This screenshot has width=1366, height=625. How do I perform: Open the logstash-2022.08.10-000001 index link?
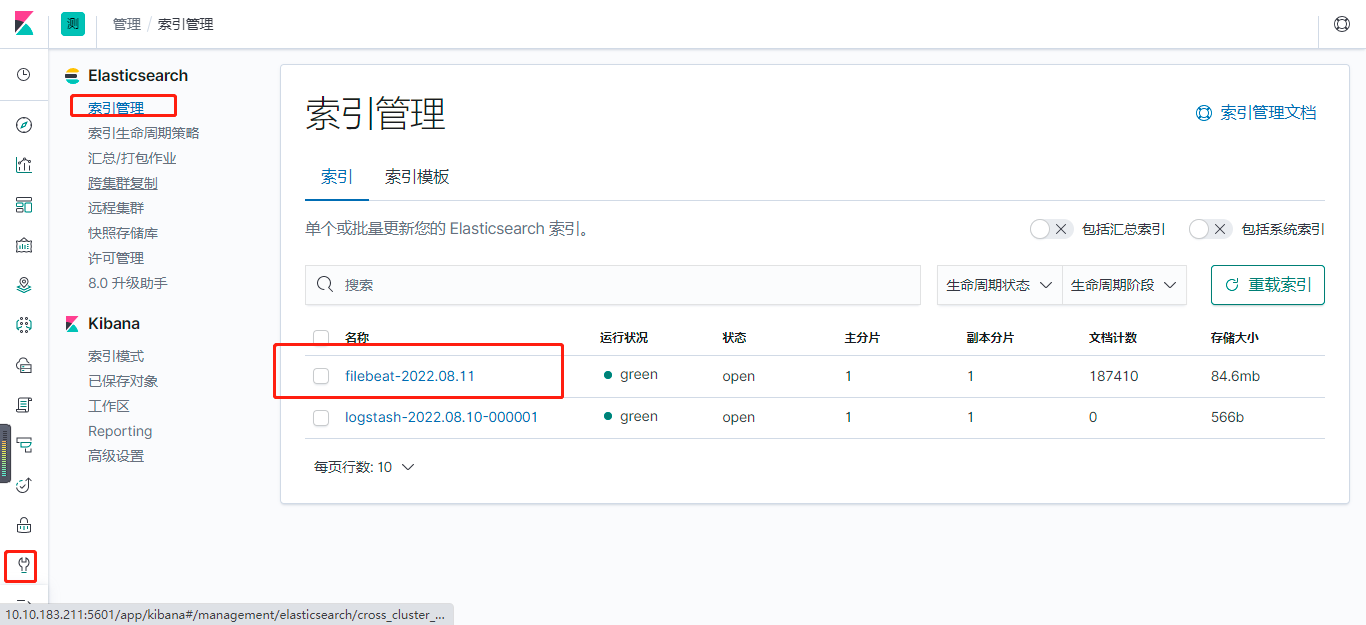441,417
